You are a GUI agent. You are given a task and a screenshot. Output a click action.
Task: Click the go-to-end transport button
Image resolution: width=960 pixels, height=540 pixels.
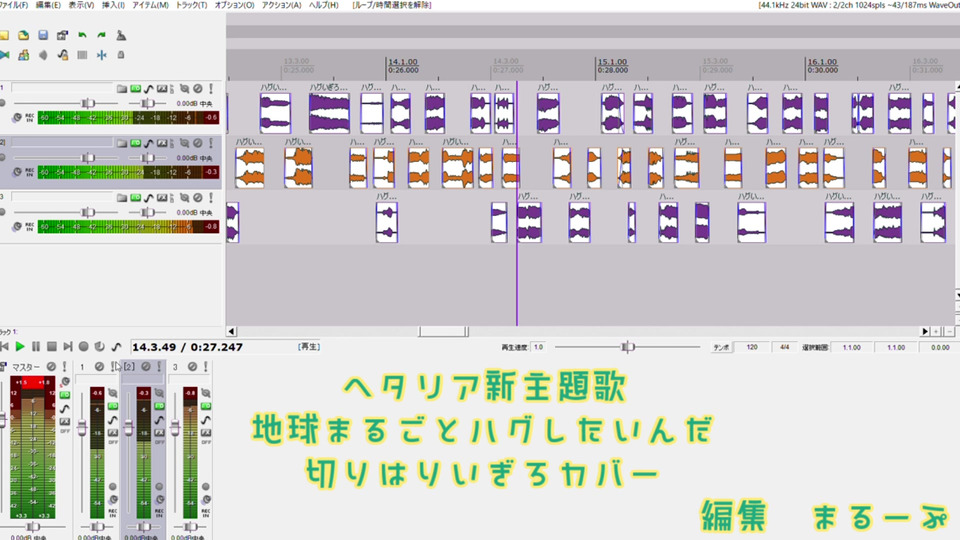coord(67,347)
